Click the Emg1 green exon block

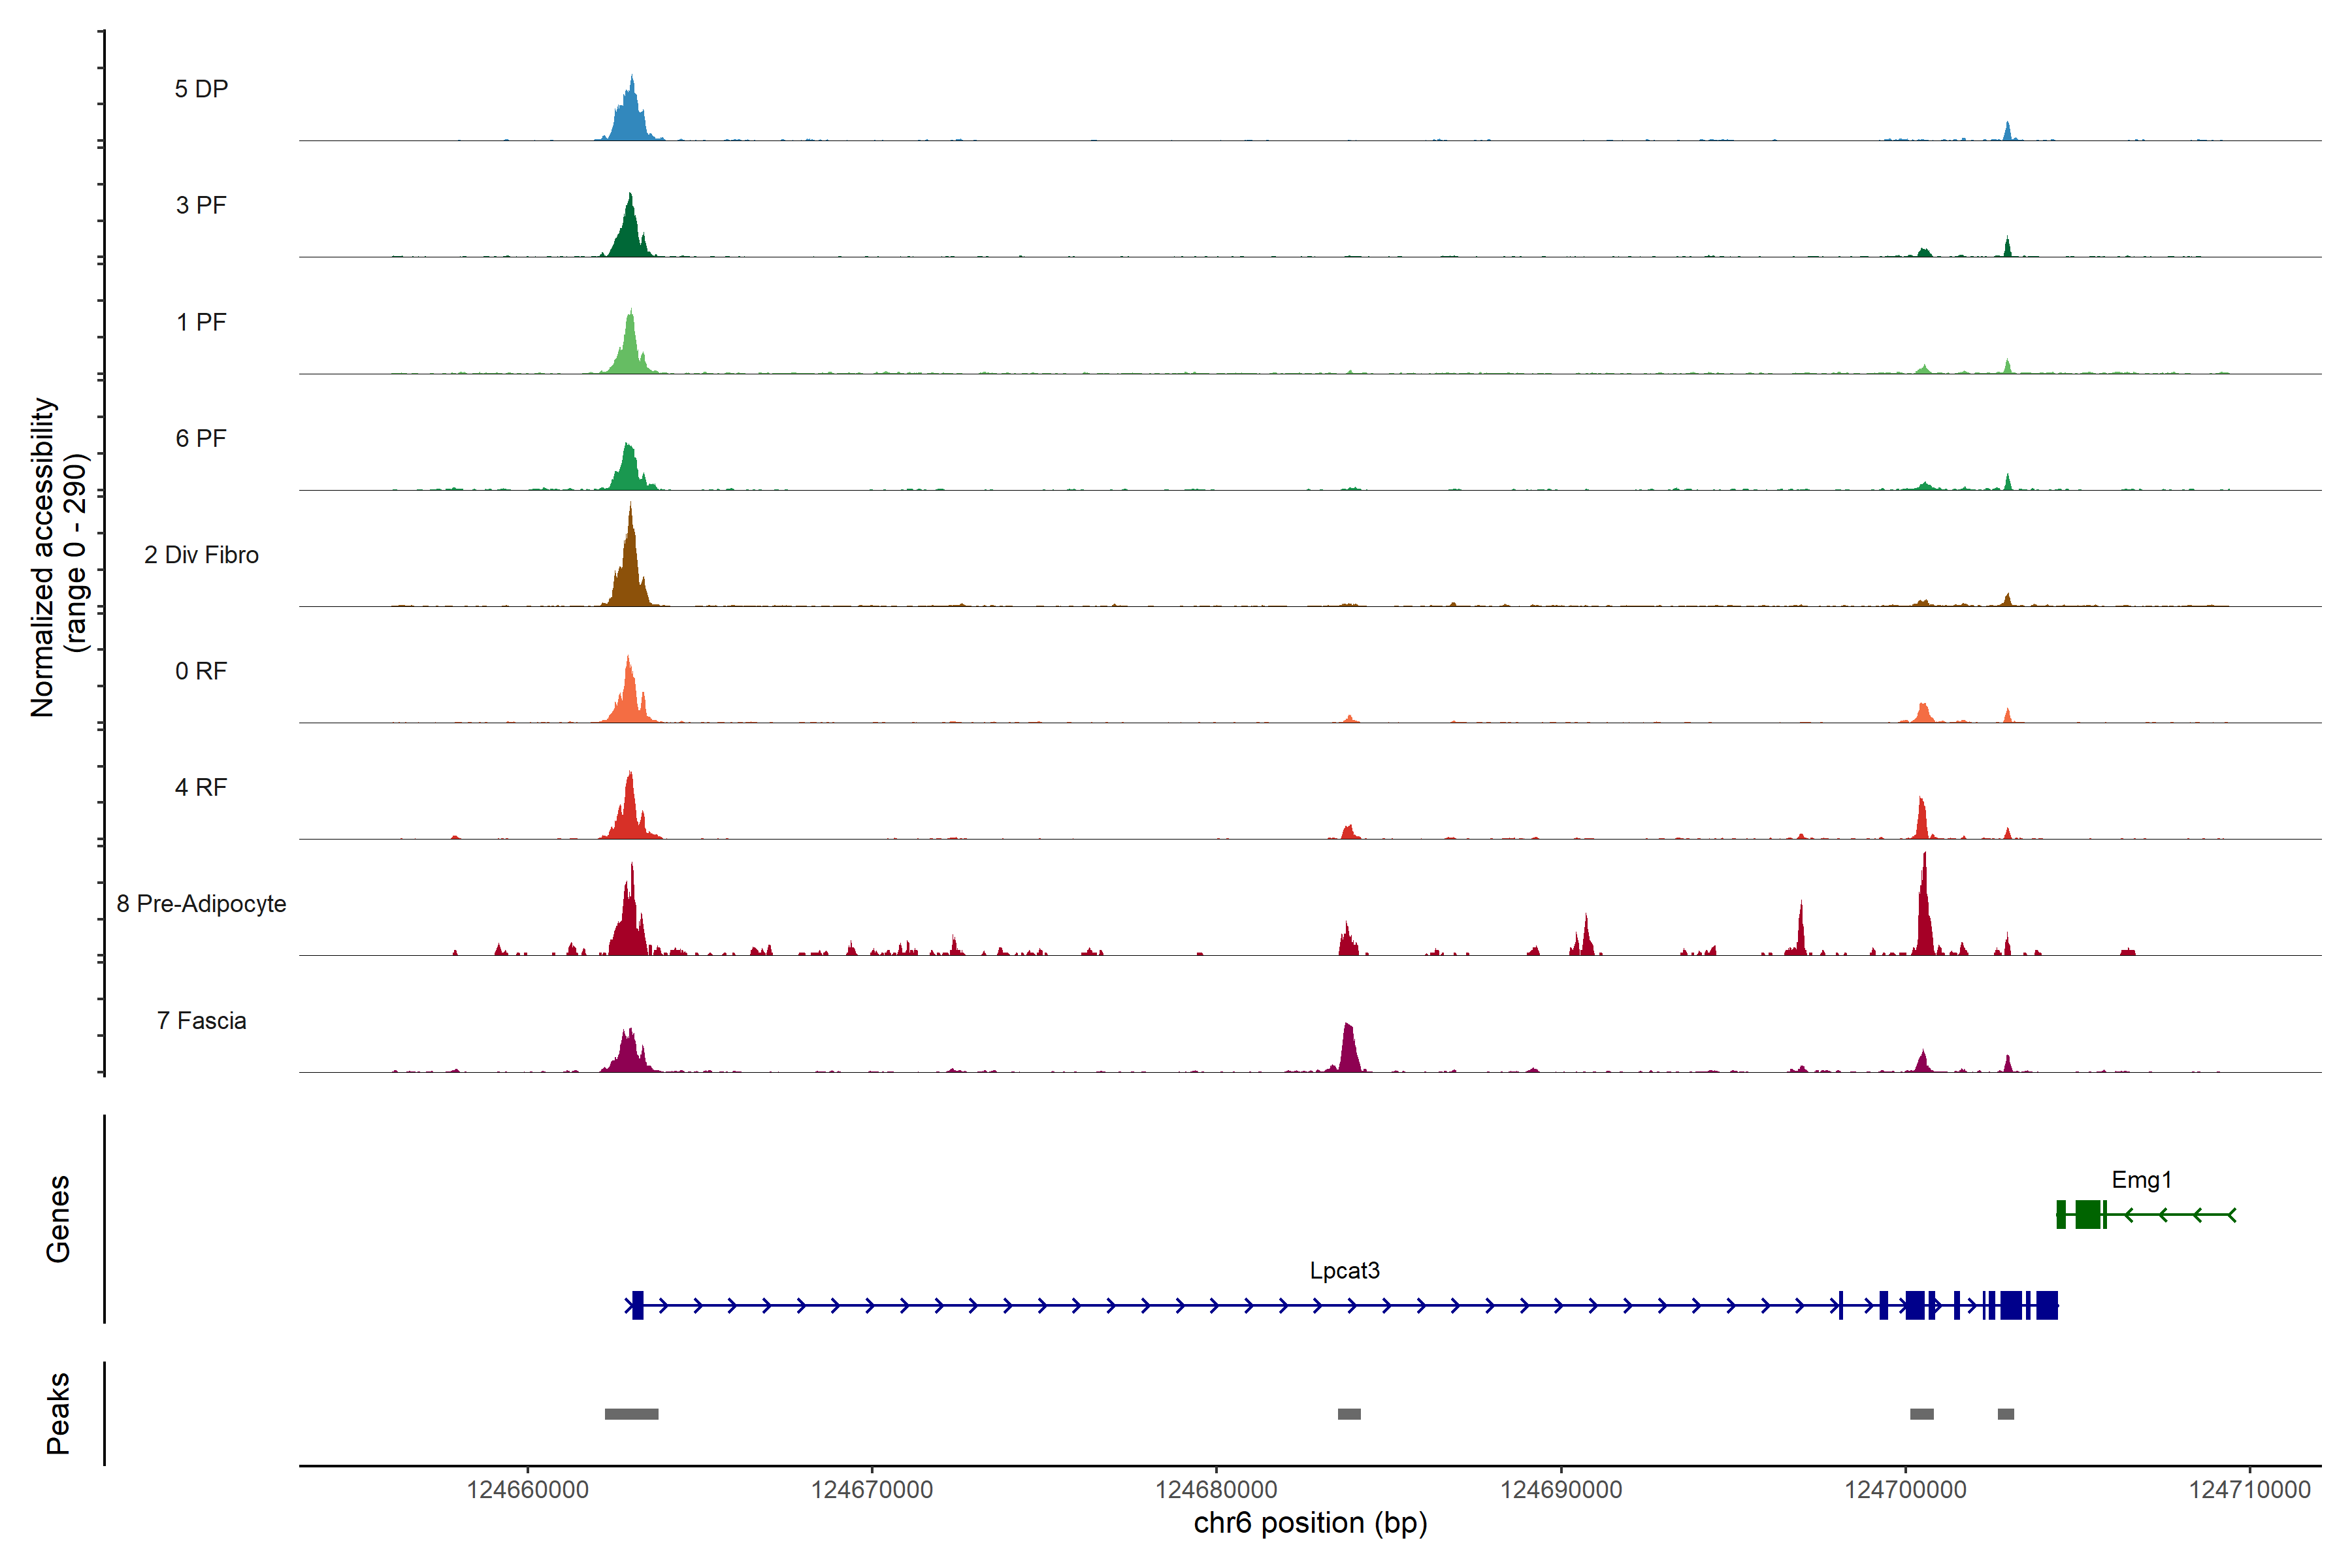click(x=2087, y=1215)
